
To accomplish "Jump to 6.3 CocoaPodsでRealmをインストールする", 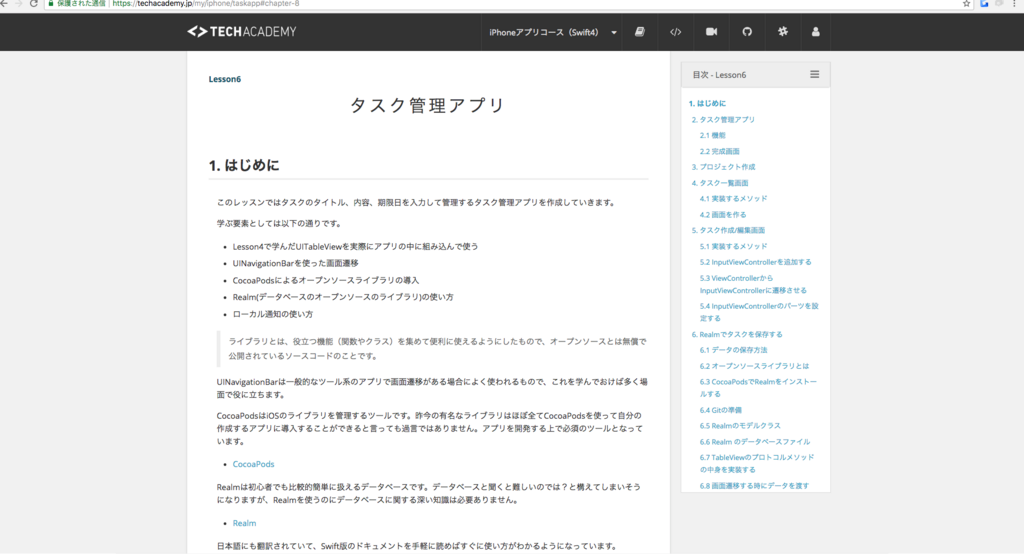I will point(758,387).
